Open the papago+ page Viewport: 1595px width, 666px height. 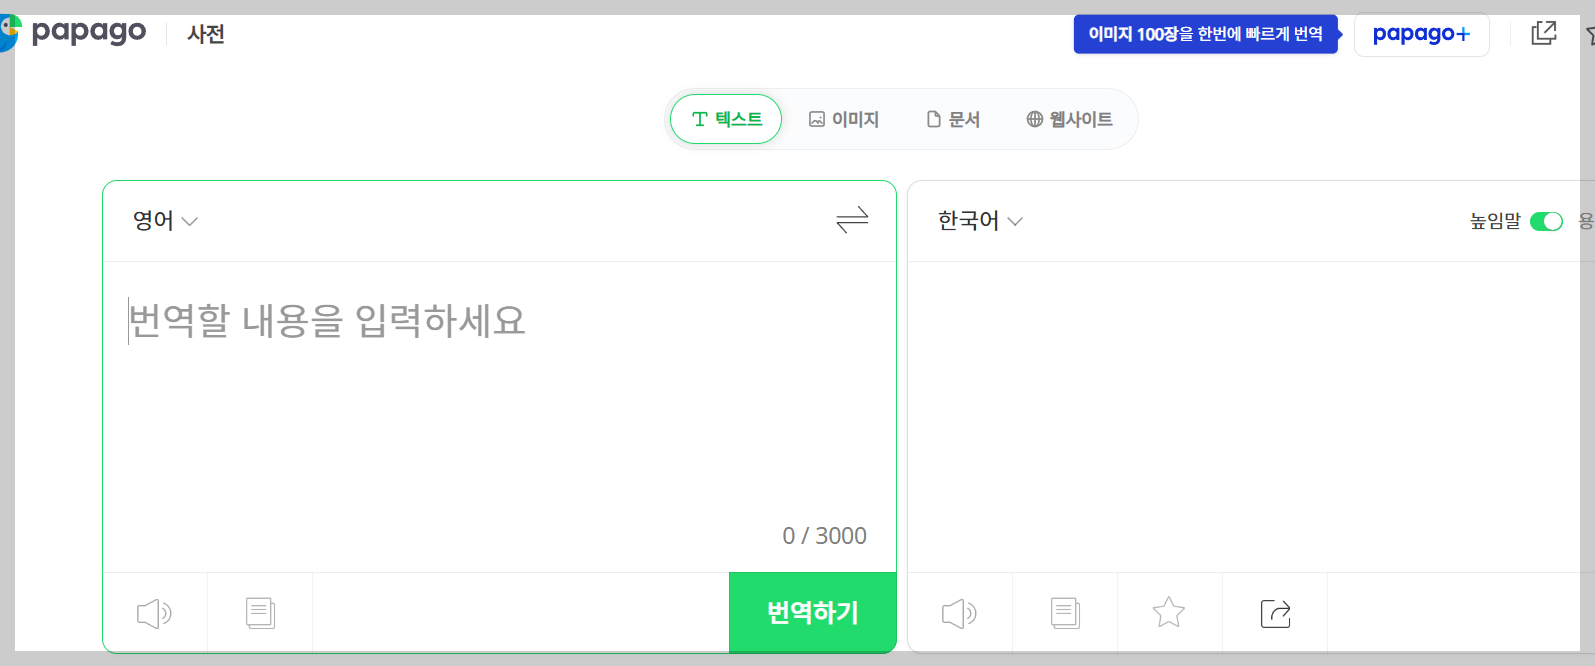click(x=1421, y=33)
